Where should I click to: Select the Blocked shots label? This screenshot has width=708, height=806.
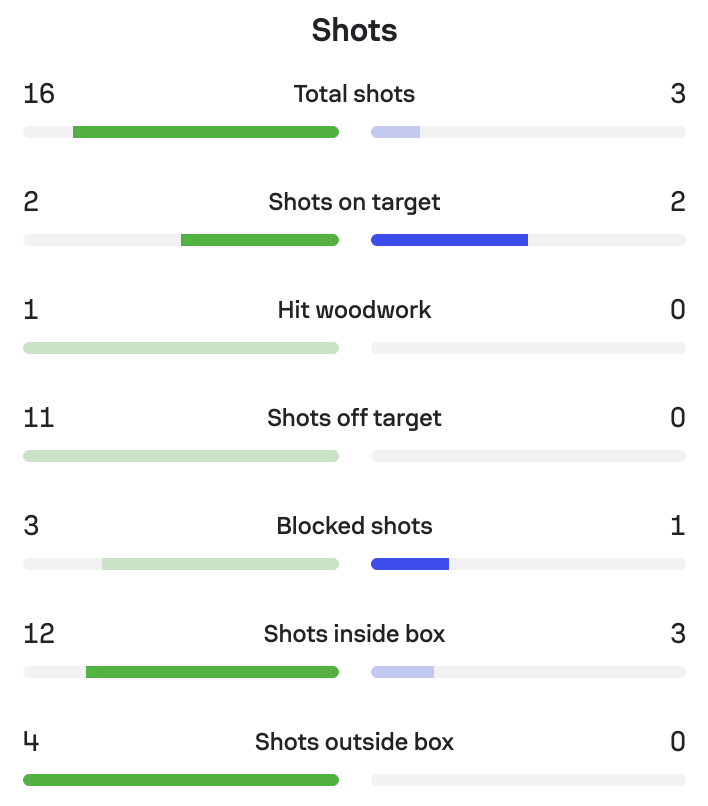(x=354, y=526)
